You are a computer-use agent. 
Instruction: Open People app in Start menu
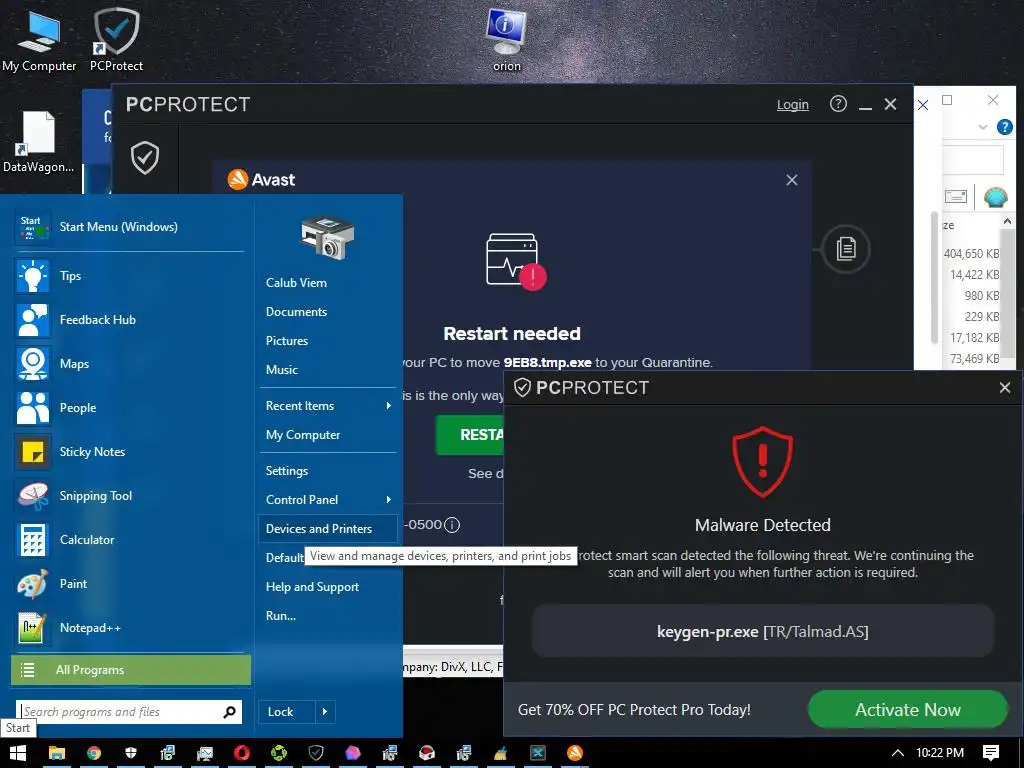click(129, 408)
